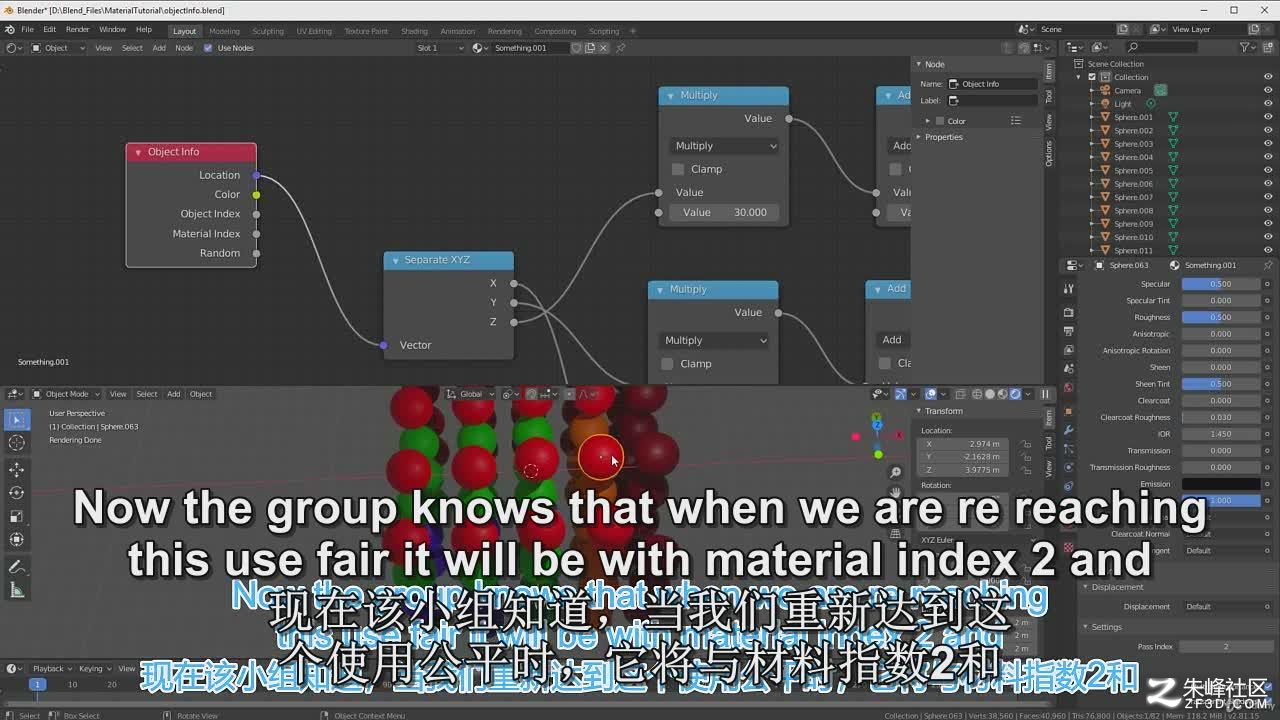Click the viewport zoom magnifier gizmo
The height and width of the screenshot is (720, 1280).
click(x=896, y=472)
